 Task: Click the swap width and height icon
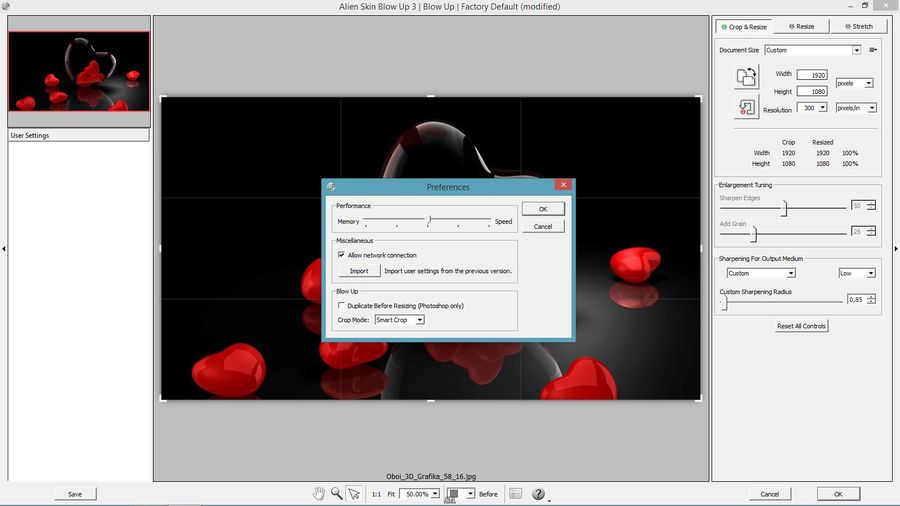coord(746,76)
